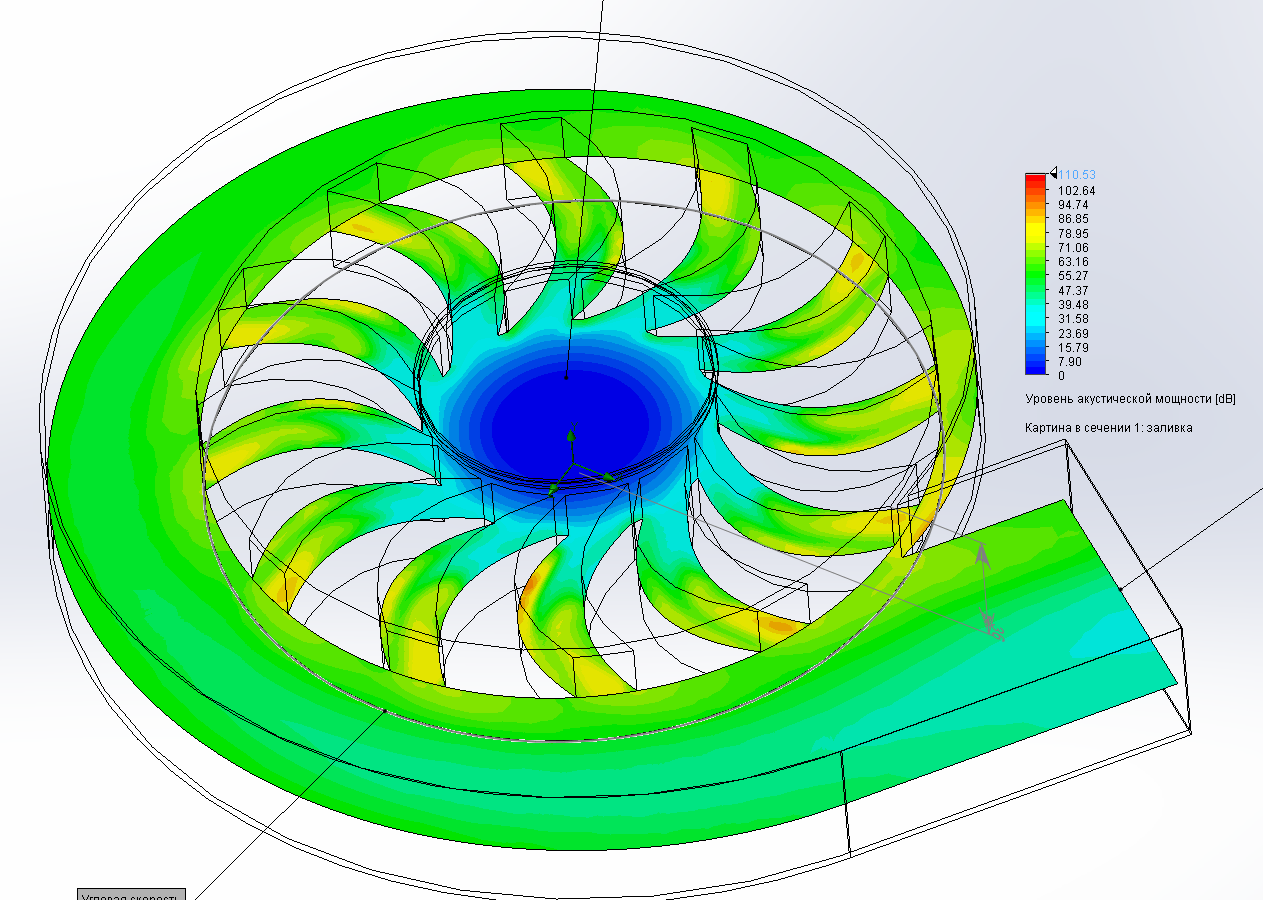Click the legend minimum value 0
This screenshot has height=900, width=1263.
click(x=1062, y=376)
